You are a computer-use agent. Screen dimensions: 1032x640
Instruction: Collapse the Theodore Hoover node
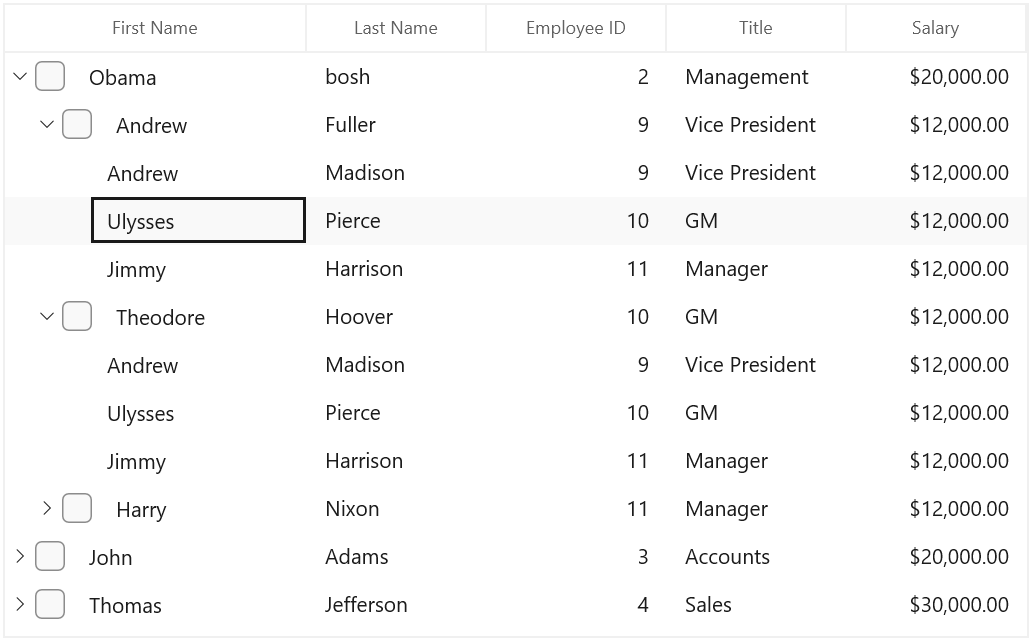[x=47, y=317]
